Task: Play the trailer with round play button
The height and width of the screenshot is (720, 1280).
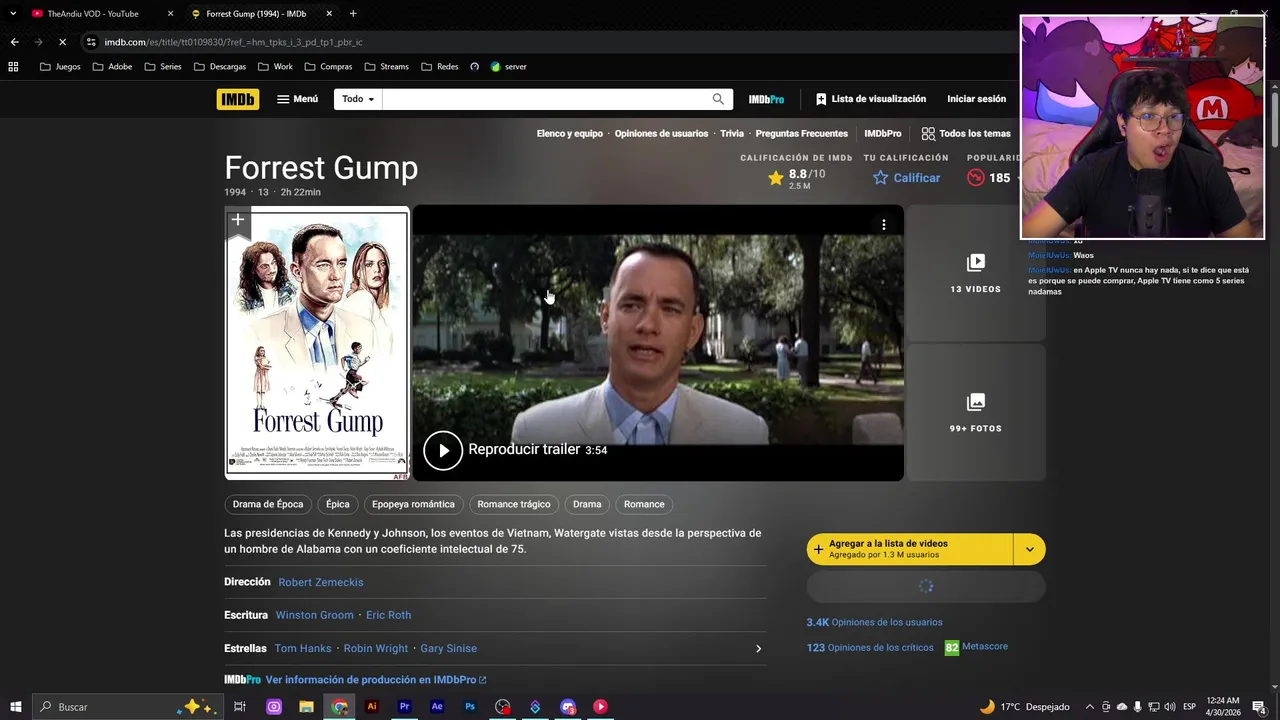Action: [443, 450]
